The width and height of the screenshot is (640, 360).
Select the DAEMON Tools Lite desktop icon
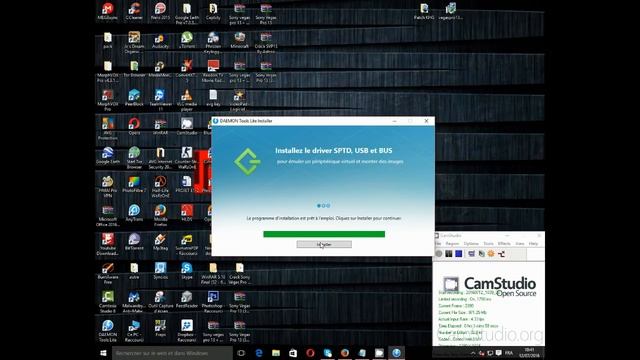pyautogui.click(x=108, y=331)
